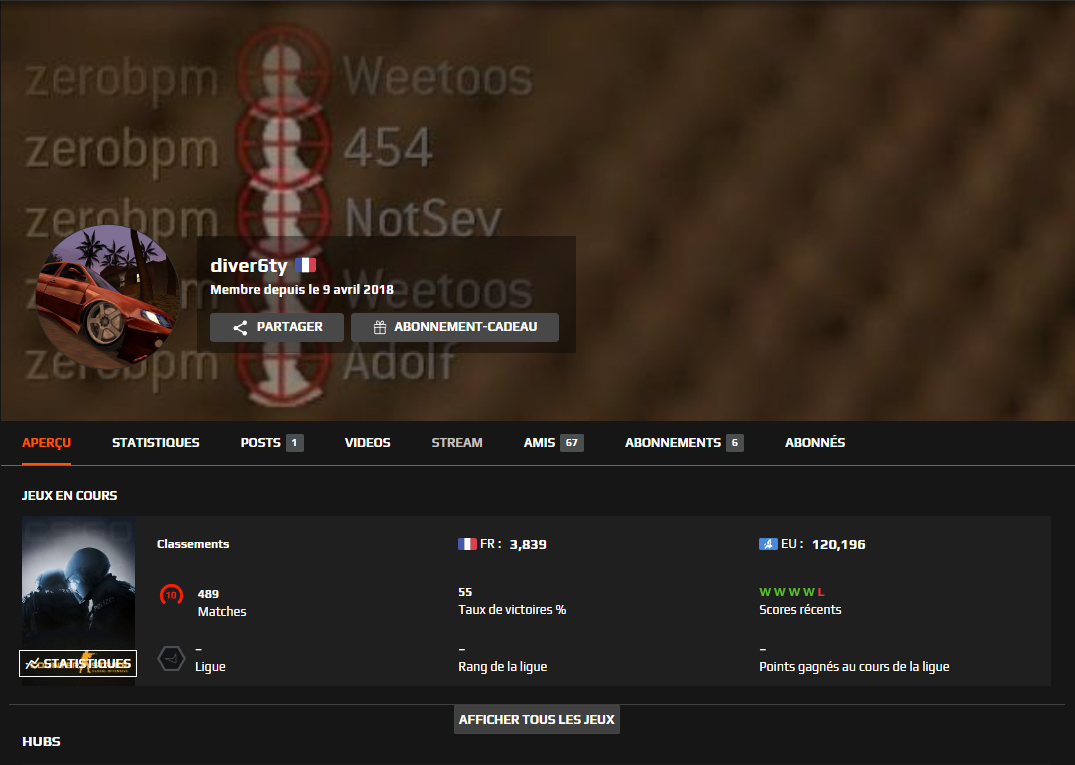Click the 'Scores récents' label
1075x765 pixels.
[800, 609]
